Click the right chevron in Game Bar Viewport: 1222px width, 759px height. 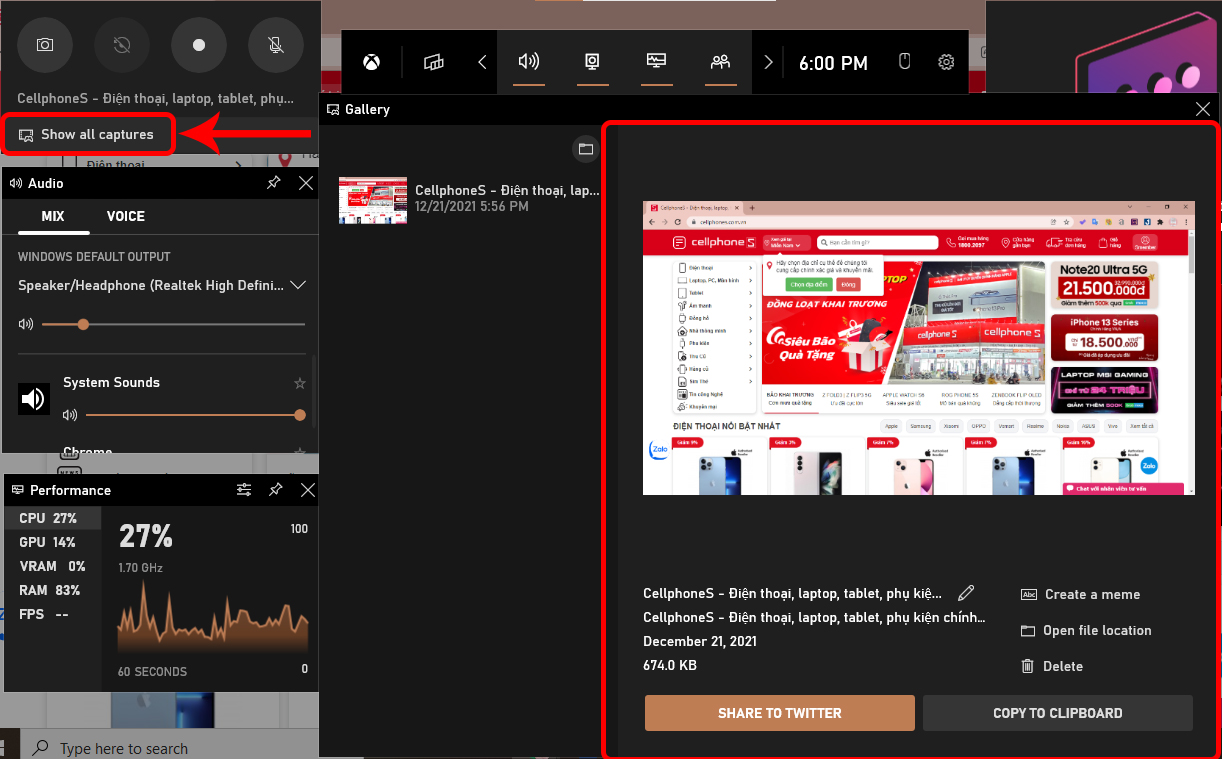point(768,62)
